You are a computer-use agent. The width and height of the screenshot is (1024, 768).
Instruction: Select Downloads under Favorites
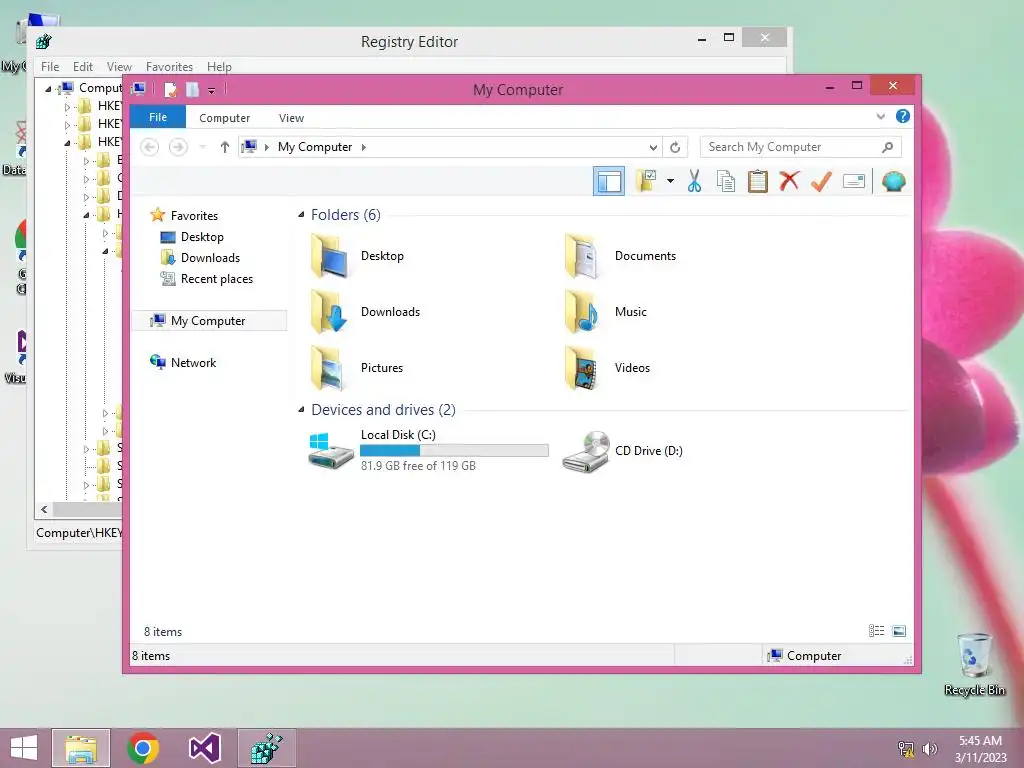[210, 258]
